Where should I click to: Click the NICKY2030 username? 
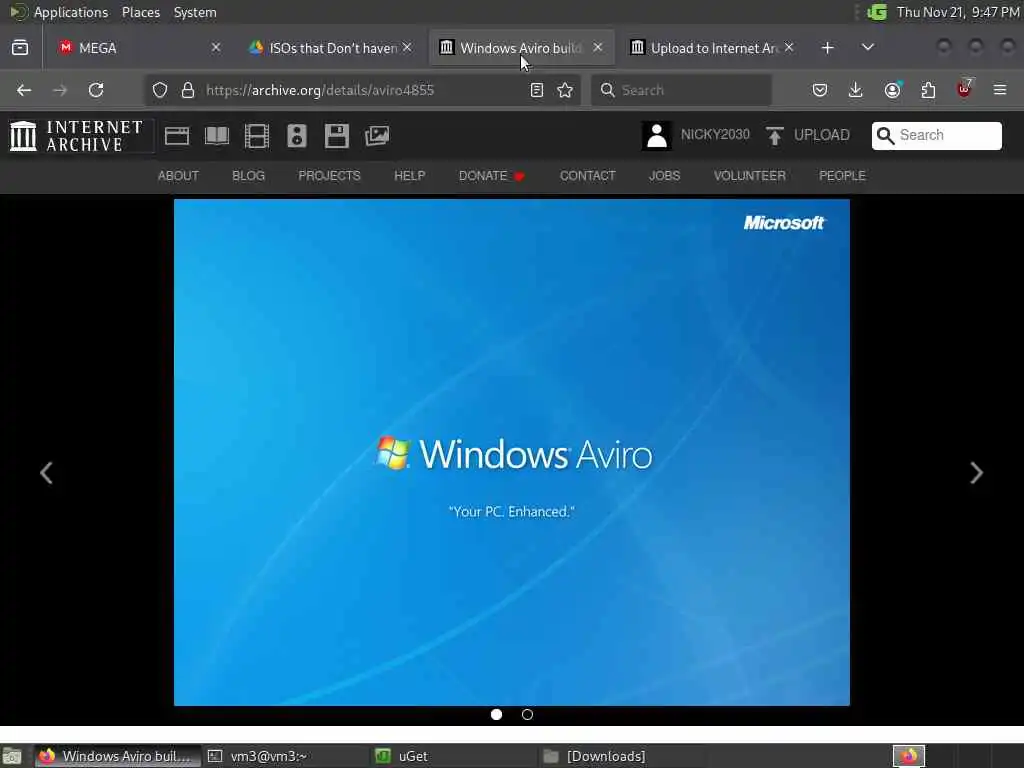(715, 135)
